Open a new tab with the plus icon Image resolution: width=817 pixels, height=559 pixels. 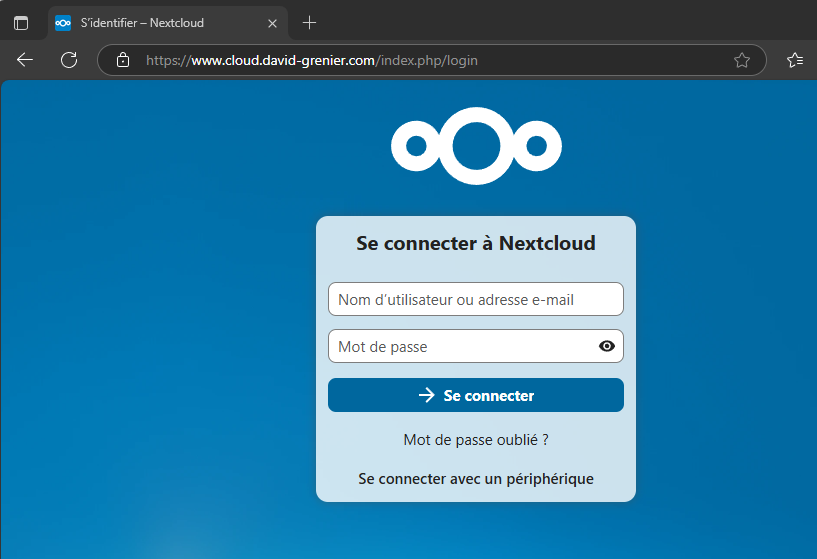pyautogui.click(x=309, y=23)
